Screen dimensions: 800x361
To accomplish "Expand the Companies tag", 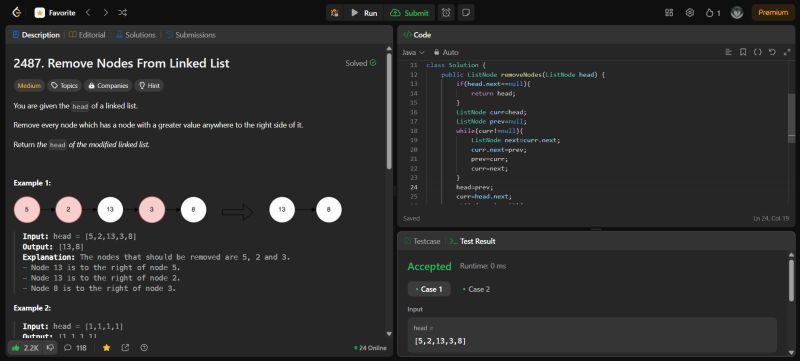I will tap(108, 86).
